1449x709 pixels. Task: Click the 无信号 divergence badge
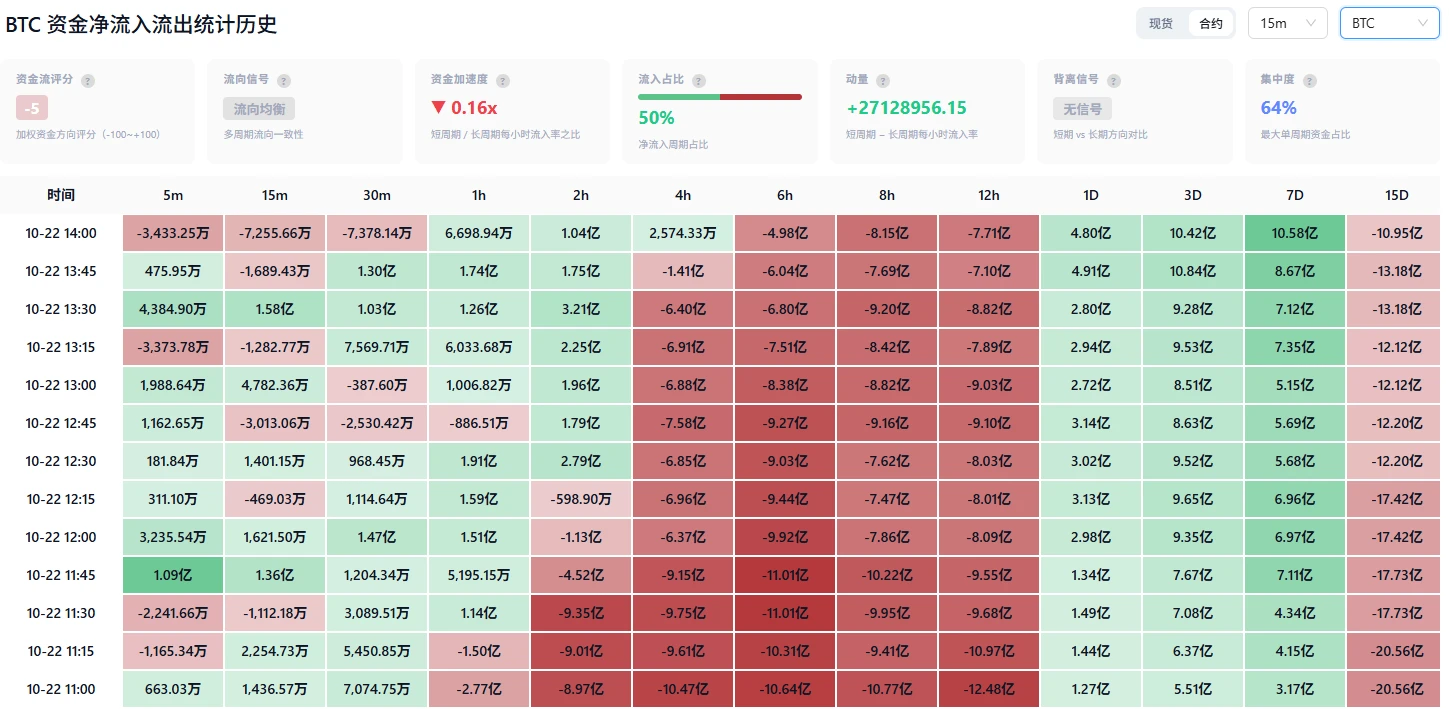[1083, 109]
